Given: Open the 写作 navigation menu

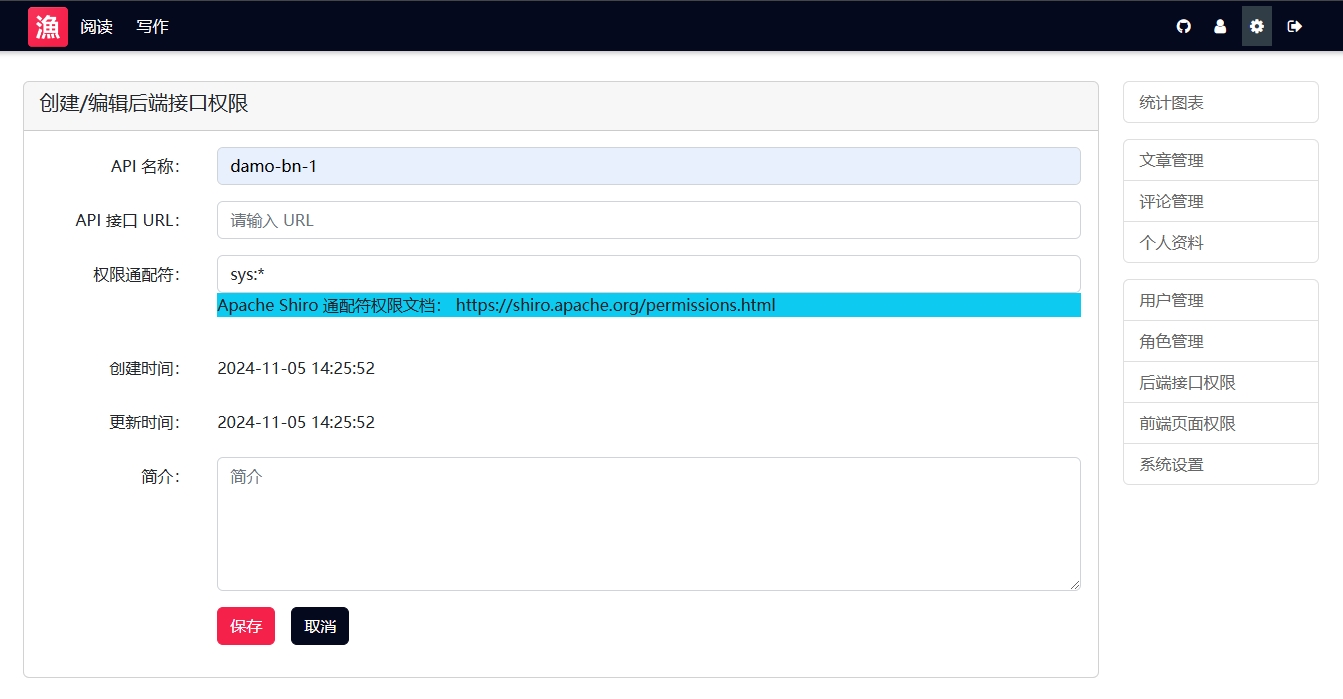Looking at the screenshot, I should coord(152,27).
